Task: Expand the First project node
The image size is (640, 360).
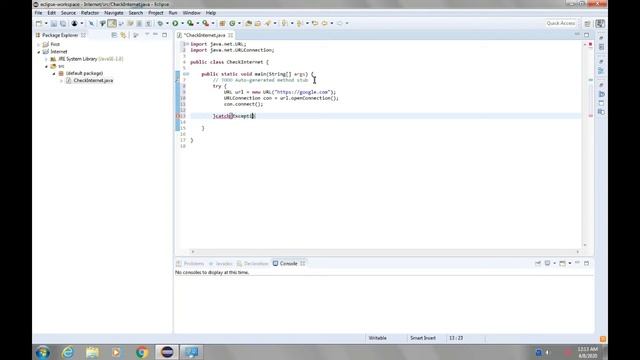Action: [x=39, y=44]
